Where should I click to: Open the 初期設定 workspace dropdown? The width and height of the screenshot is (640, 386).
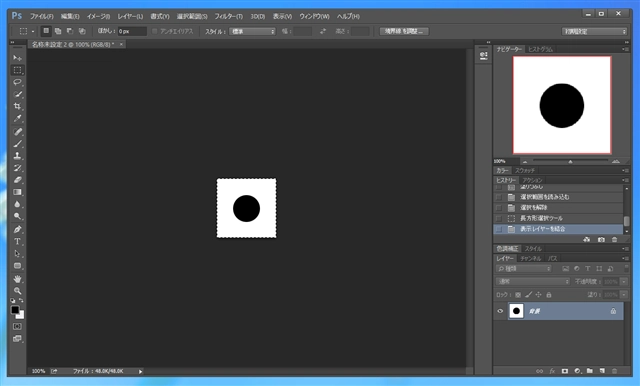tap(594, 31)
